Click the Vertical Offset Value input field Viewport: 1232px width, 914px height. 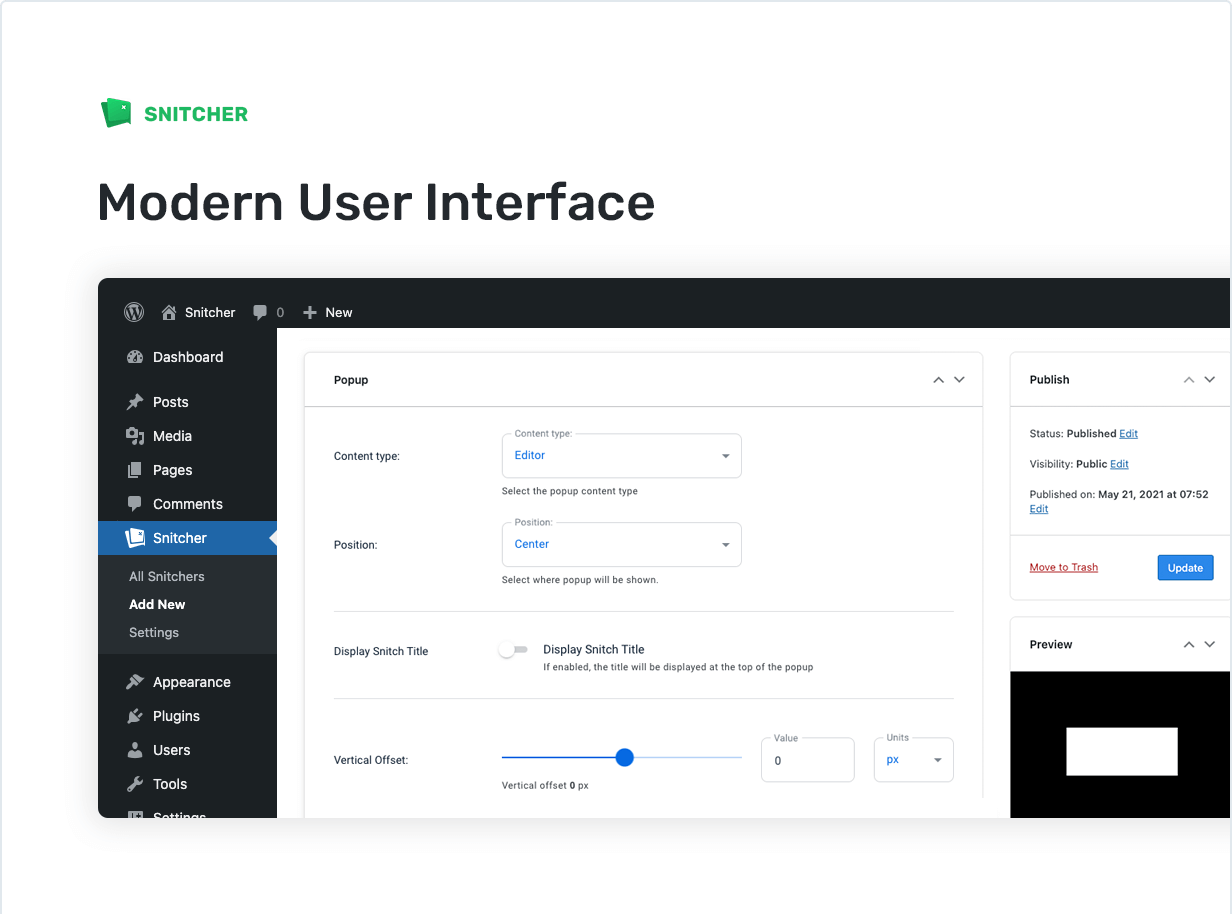pyautogui.click(x=808, y=759)
